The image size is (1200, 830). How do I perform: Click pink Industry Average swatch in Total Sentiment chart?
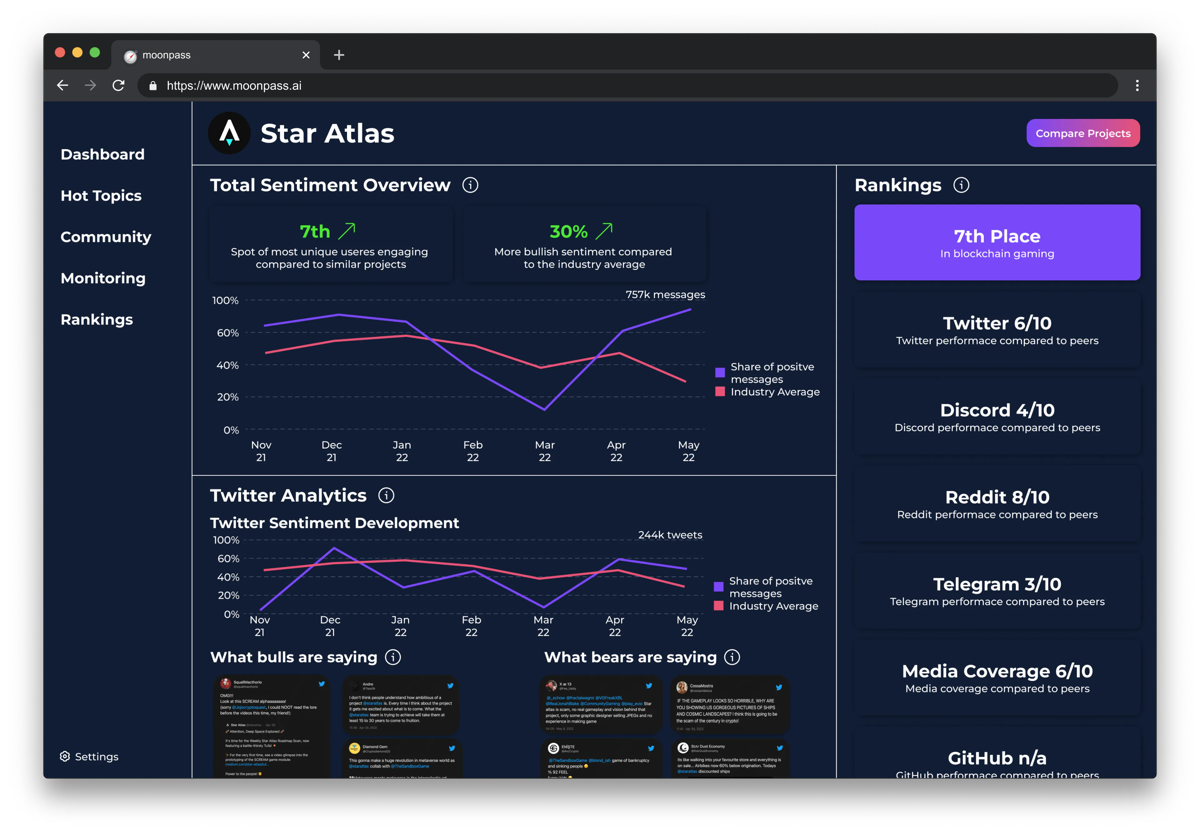pos(720,392)
